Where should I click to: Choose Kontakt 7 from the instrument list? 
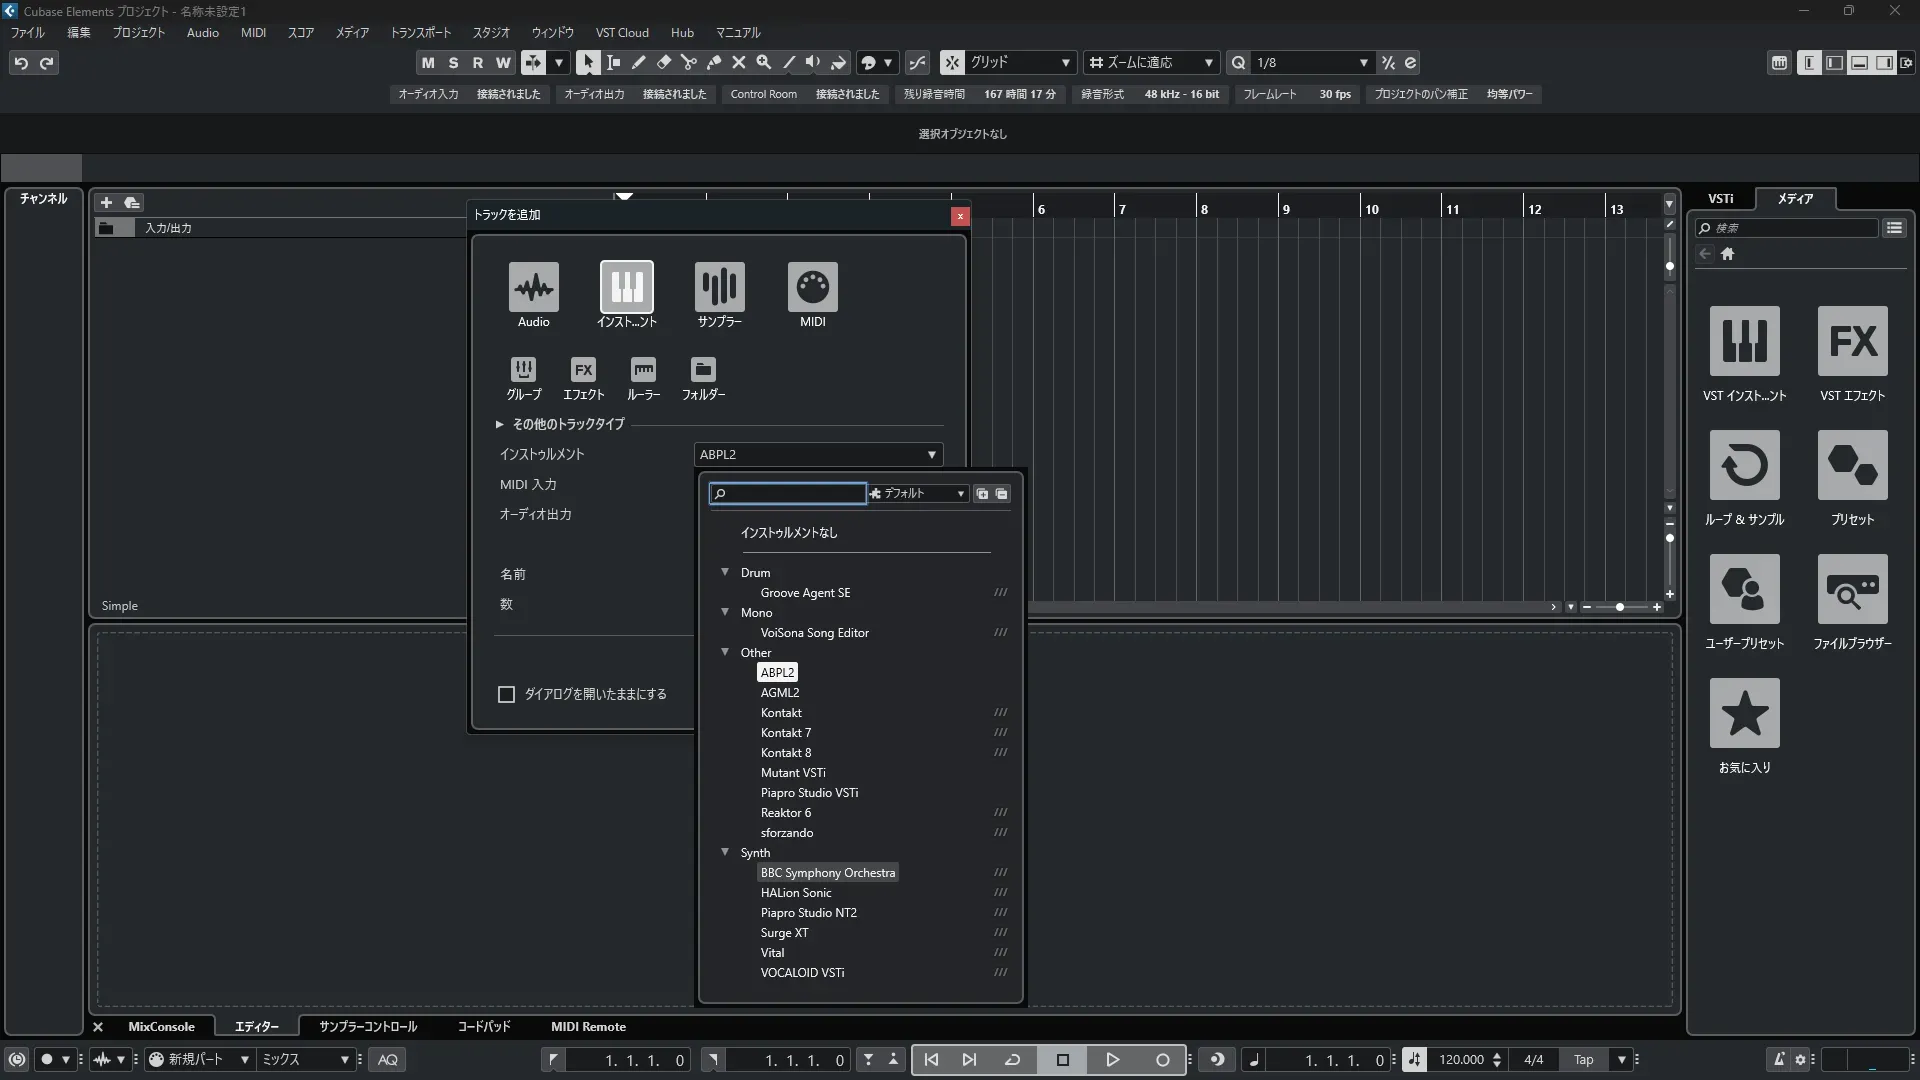click(x=786, y=733)
